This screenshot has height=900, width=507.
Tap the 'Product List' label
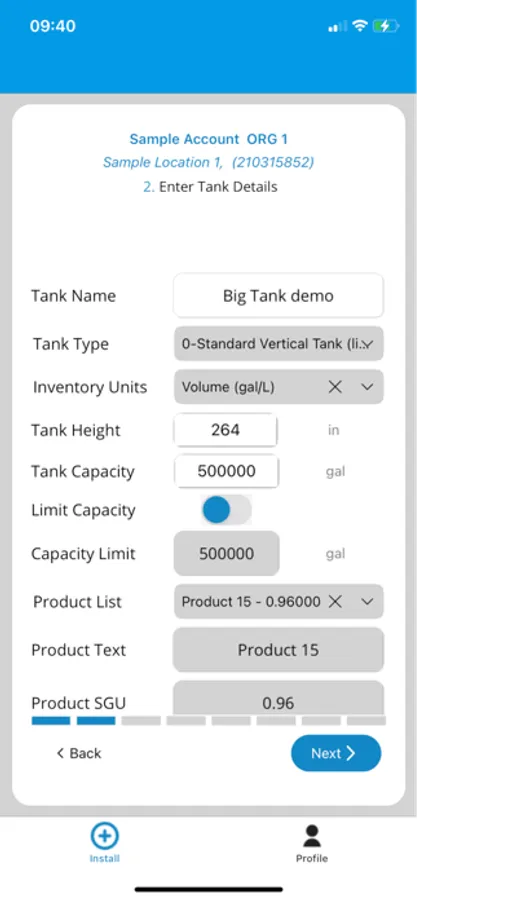(x=78, y=602)
